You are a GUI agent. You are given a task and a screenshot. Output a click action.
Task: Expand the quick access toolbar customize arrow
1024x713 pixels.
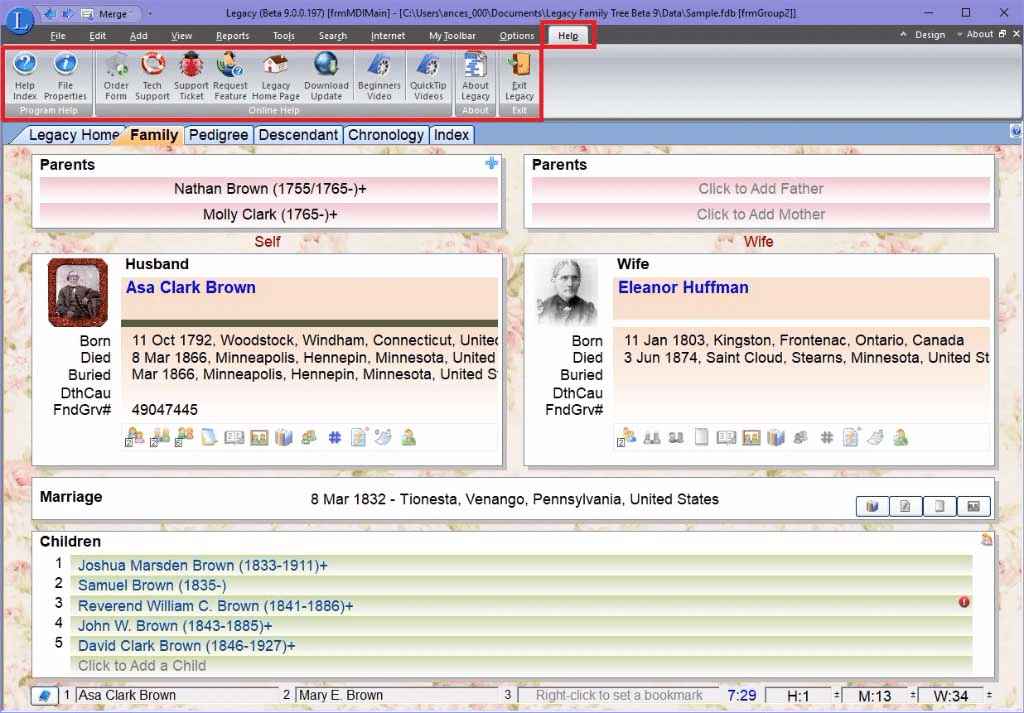[x=150, y=14]
